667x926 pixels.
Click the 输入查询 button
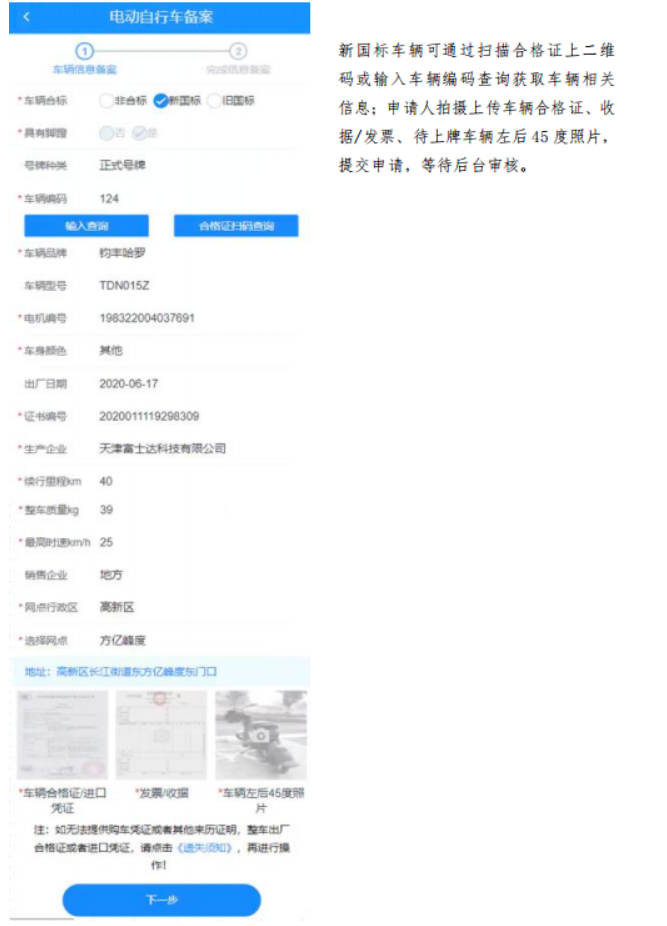[x=86, y=226]
